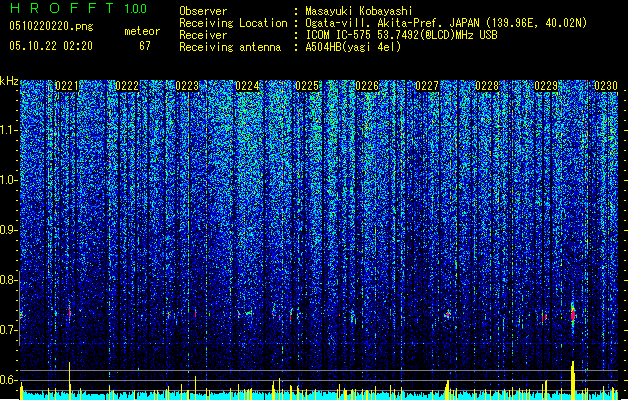Click the 0230 time marker
The width and height of the screenshot is (629, 400).
[x=606, y=86]
